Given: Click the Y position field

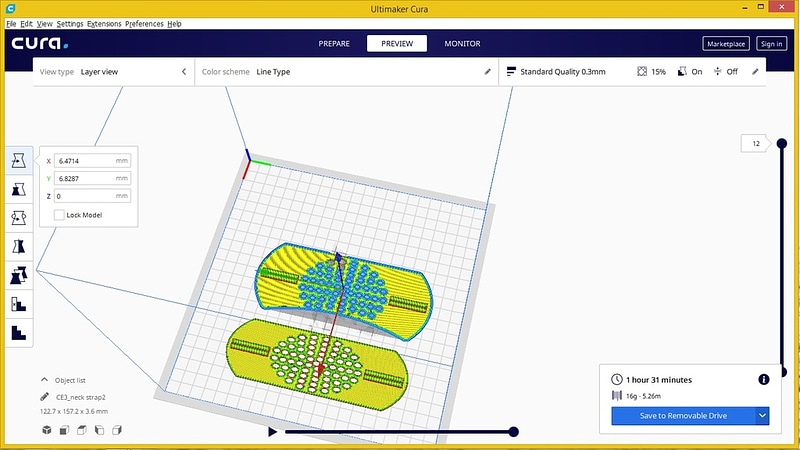Looking at the screenshot, I should [92, 178].
